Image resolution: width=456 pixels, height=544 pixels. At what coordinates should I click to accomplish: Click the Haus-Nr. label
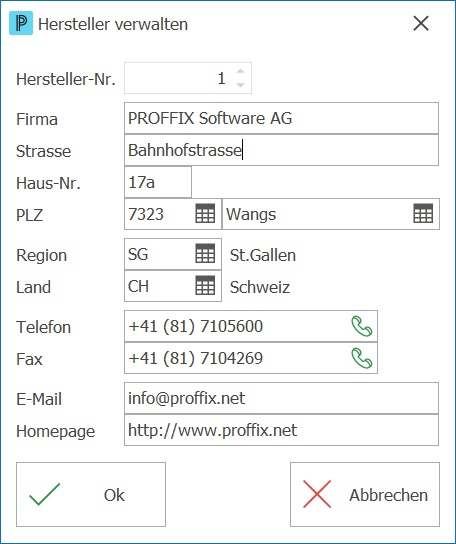click(x=48, y=183)
